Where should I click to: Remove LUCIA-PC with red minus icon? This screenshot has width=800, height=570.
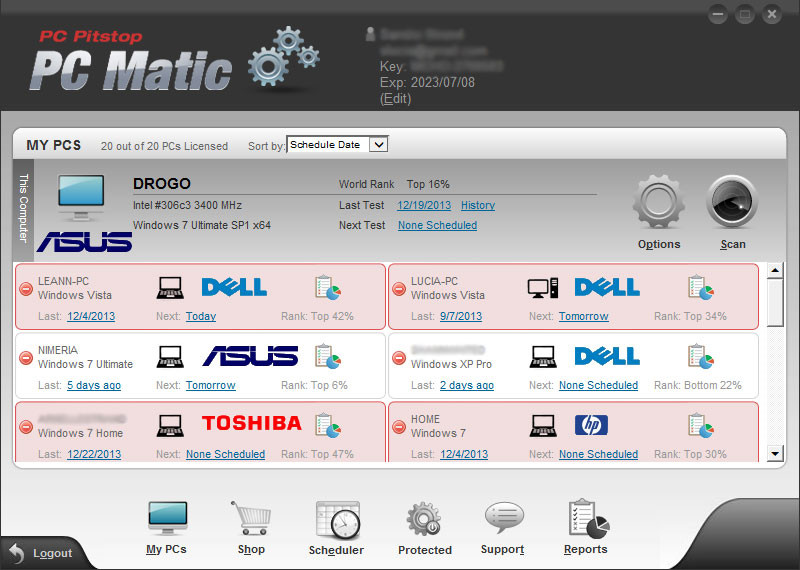[399, 289]
